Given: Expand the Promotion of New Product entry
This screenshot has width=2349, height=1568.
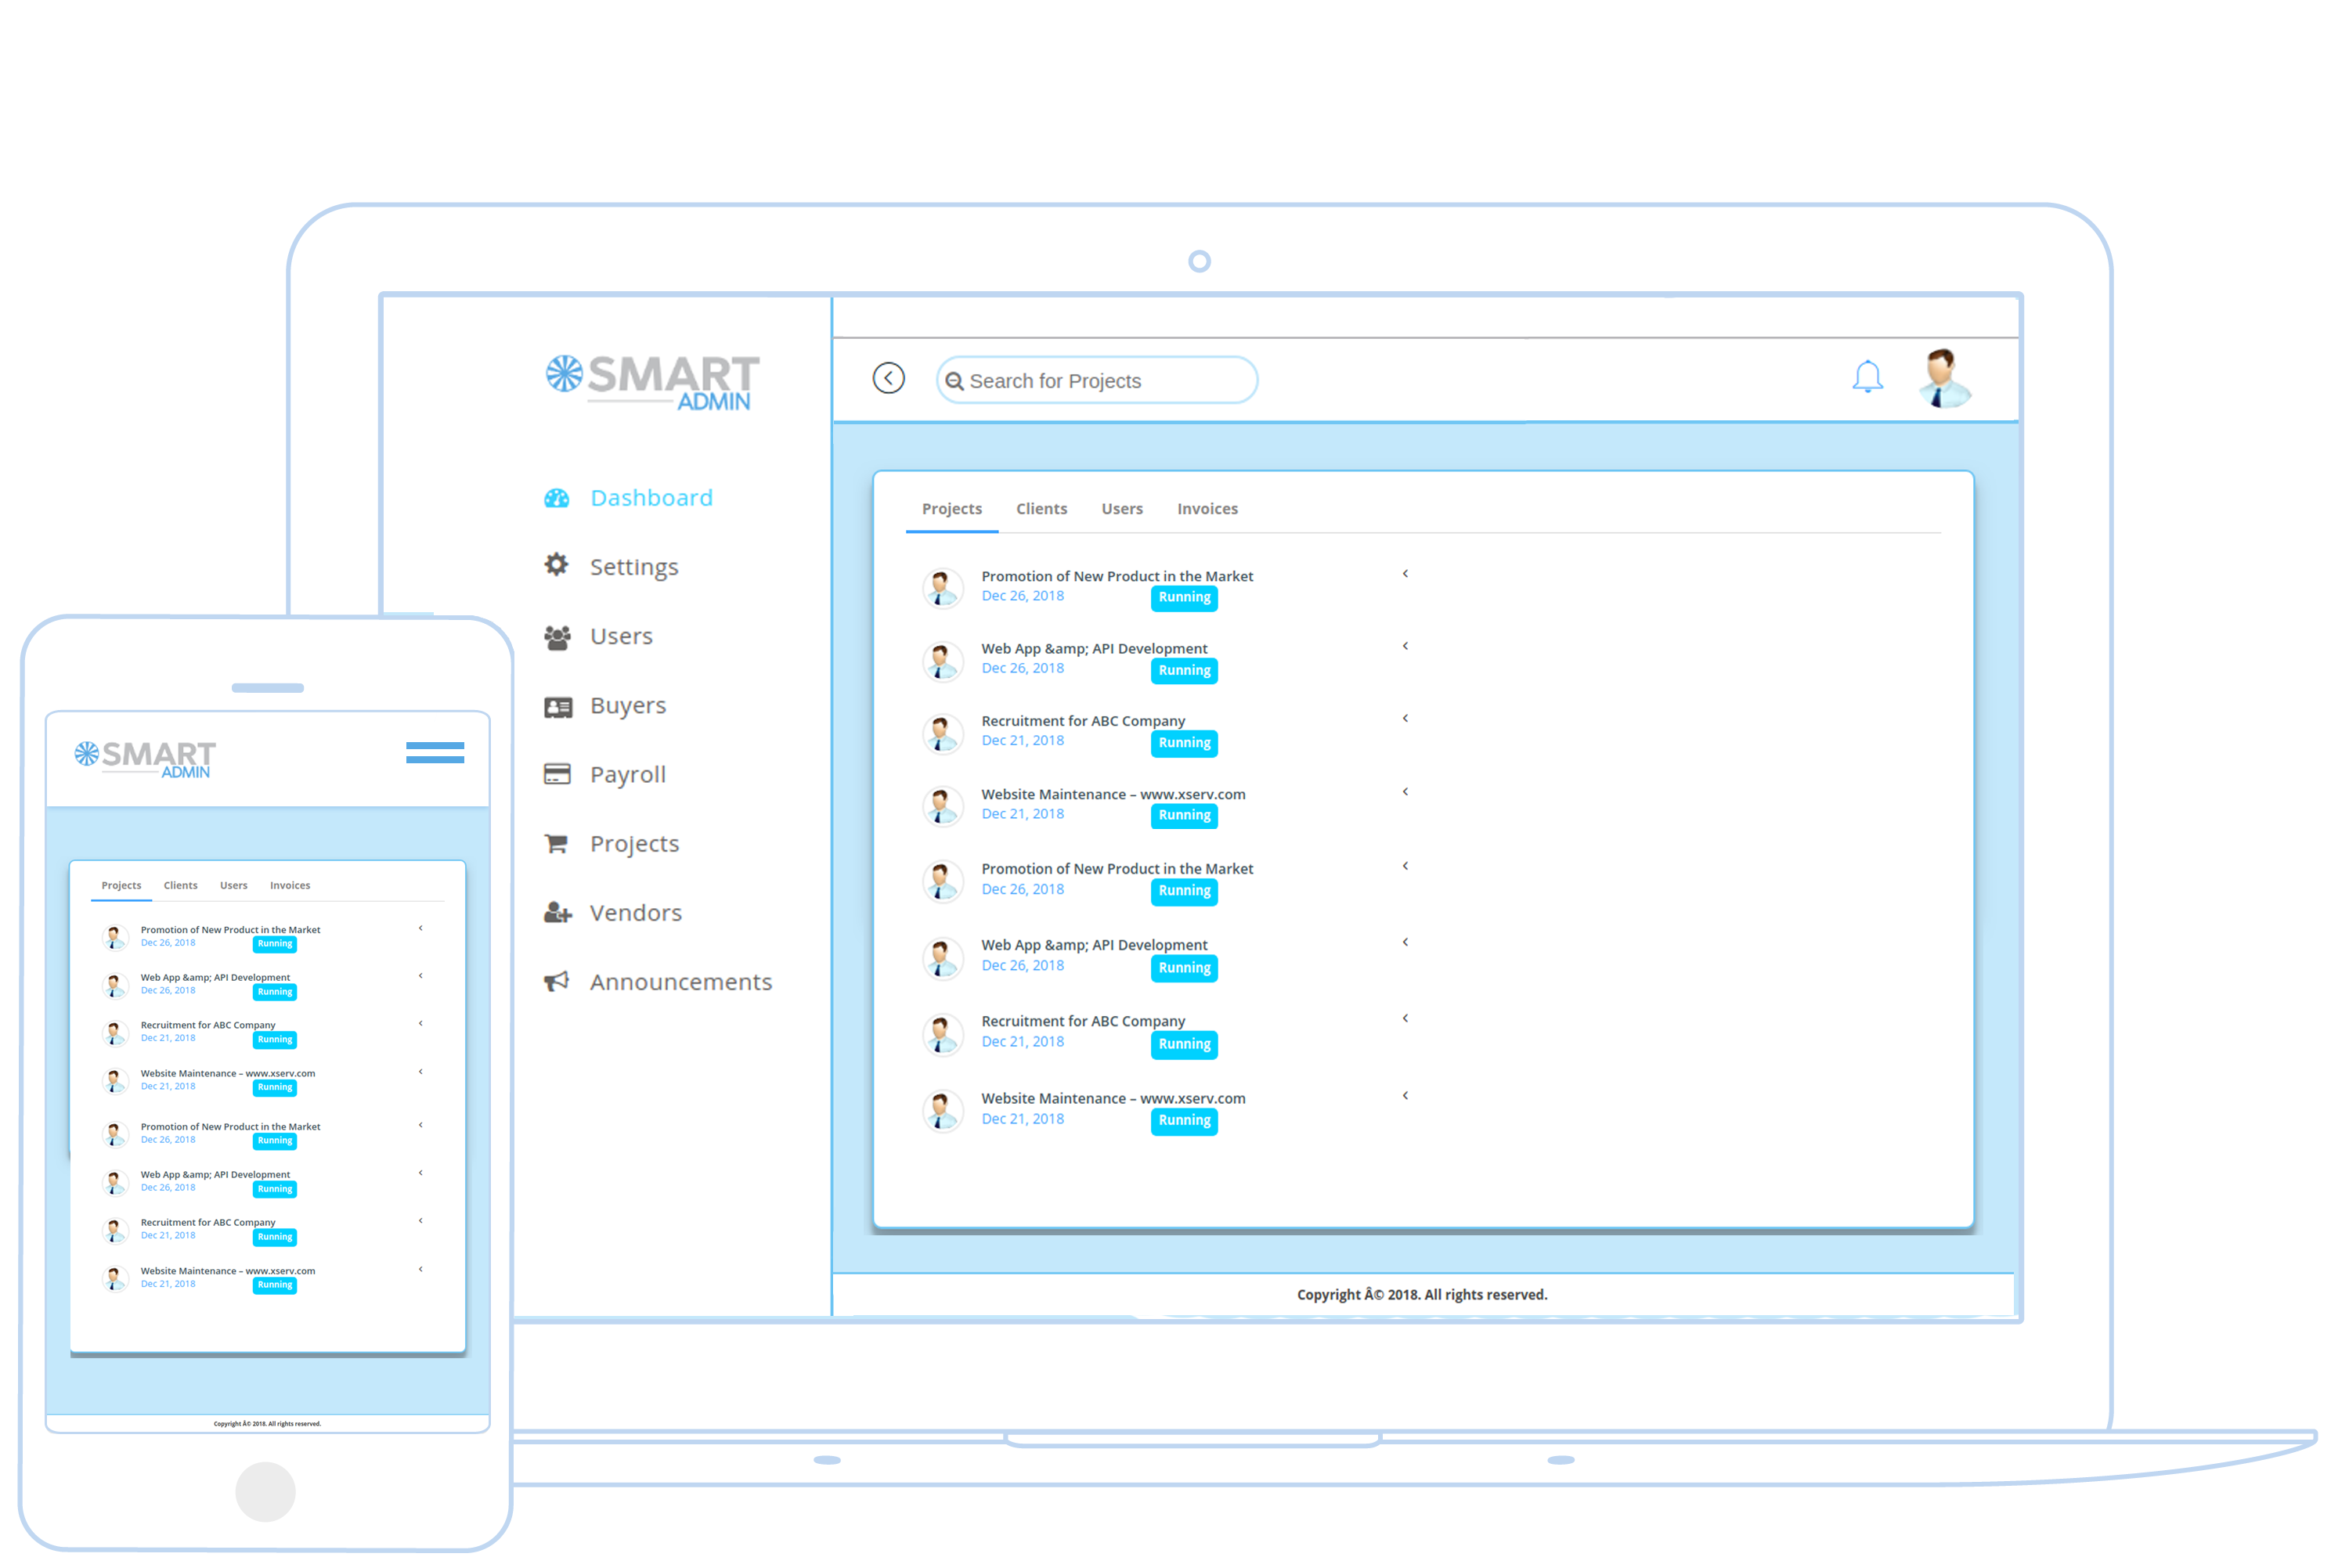Looking at the screenshot, I should pos(1406,574).
